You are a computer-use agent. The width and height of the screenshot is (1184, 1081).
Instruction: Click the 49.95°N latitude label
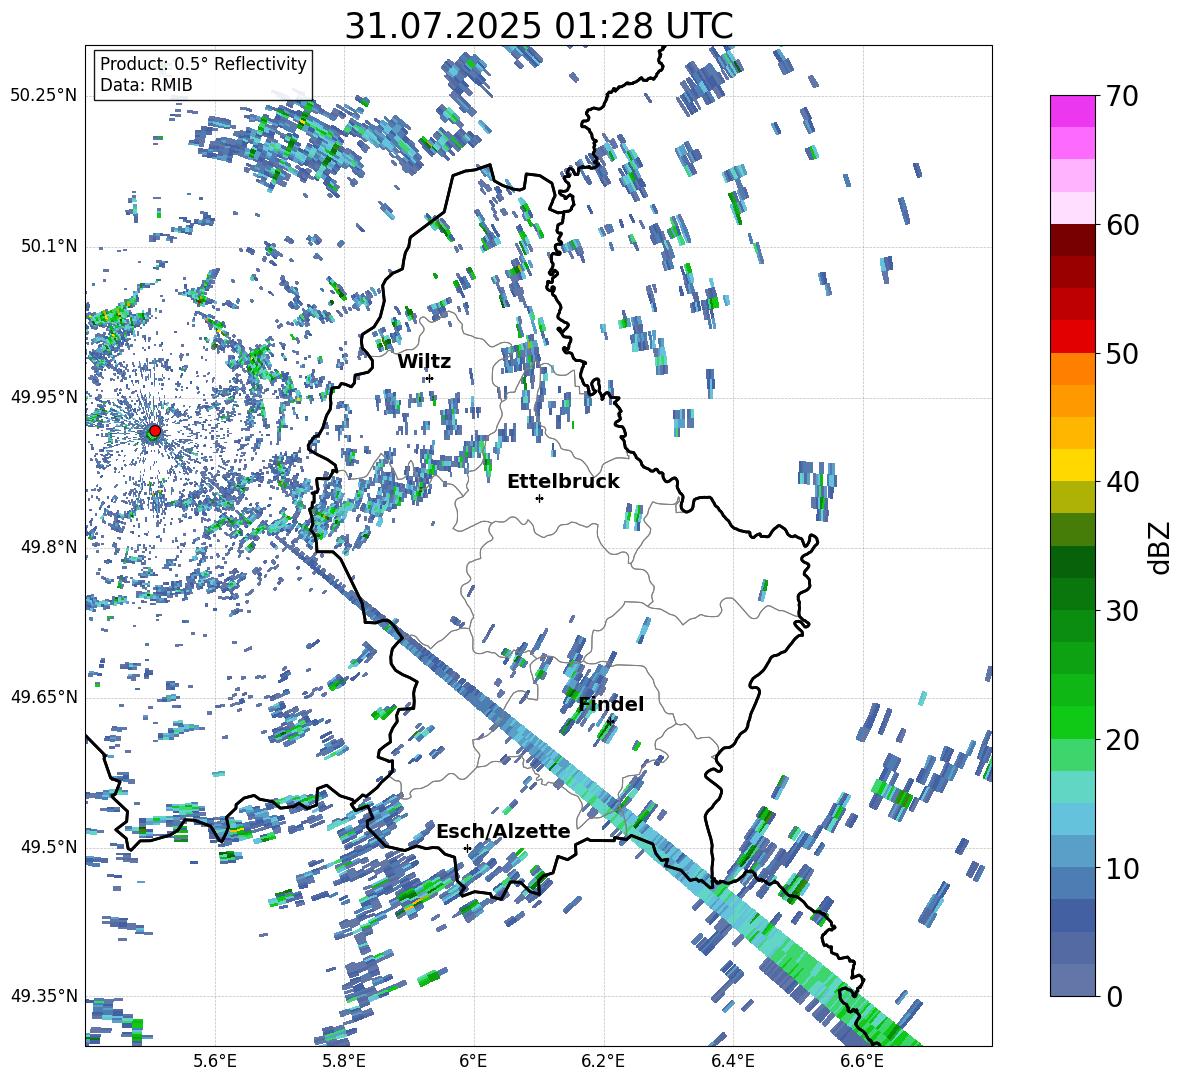[44, 397]
